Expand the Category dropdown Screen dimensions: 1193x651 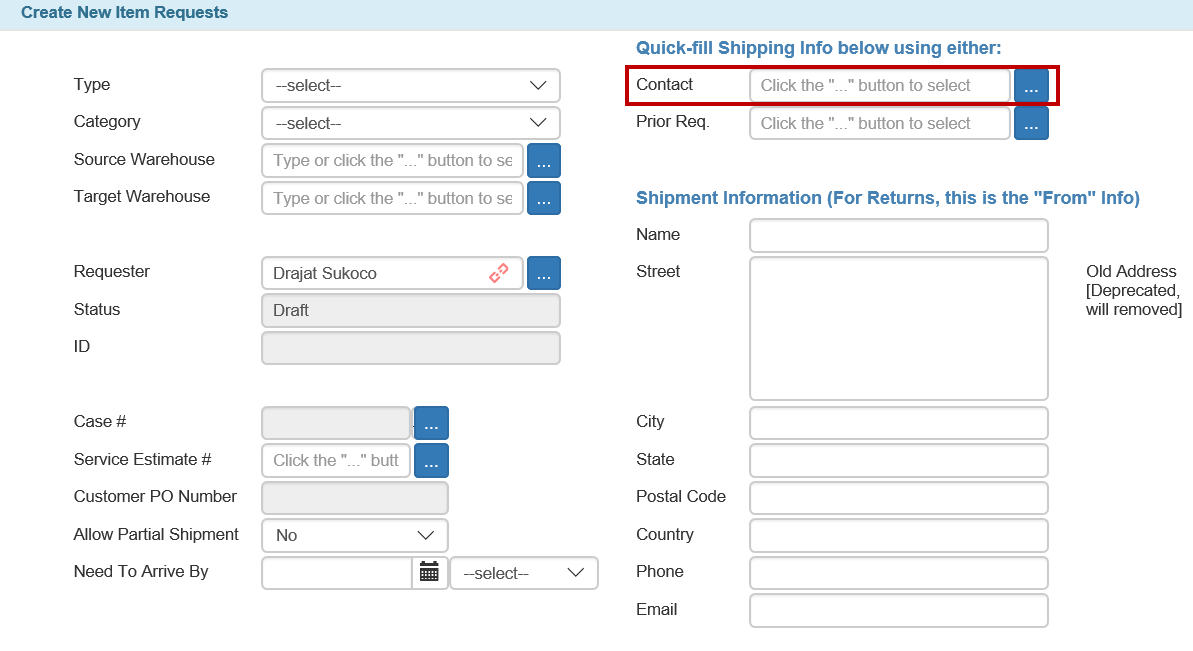pyautogui.click(x=410, y=123)
